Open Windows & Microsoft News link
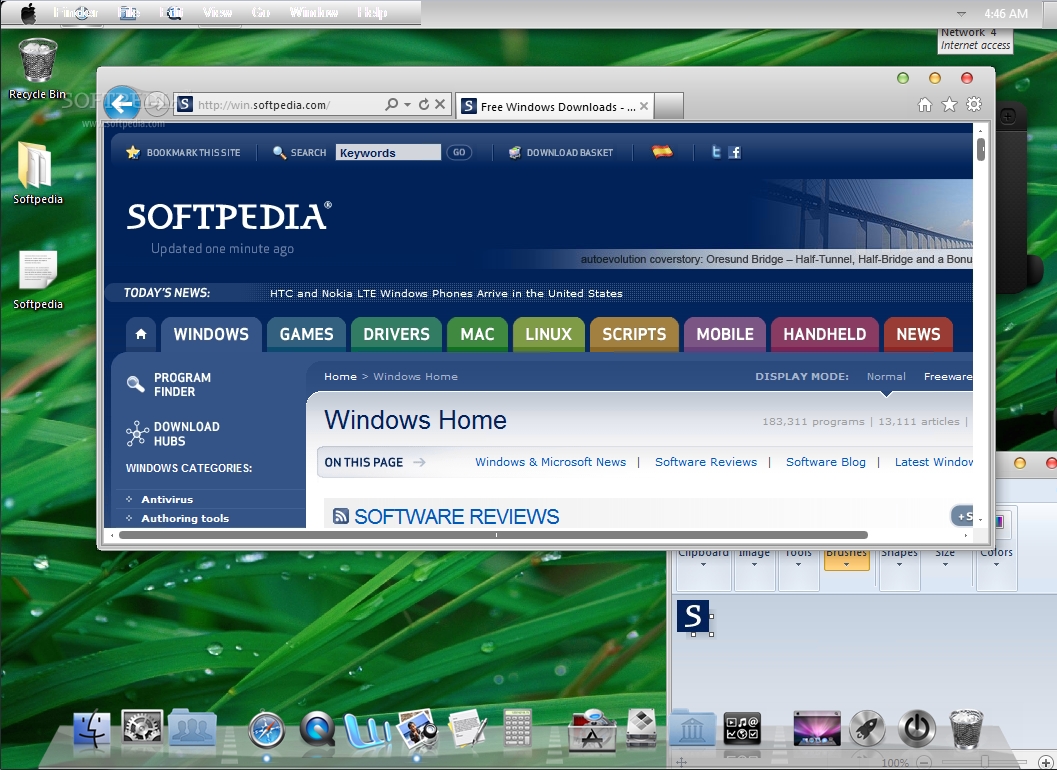 click(550, 462)
